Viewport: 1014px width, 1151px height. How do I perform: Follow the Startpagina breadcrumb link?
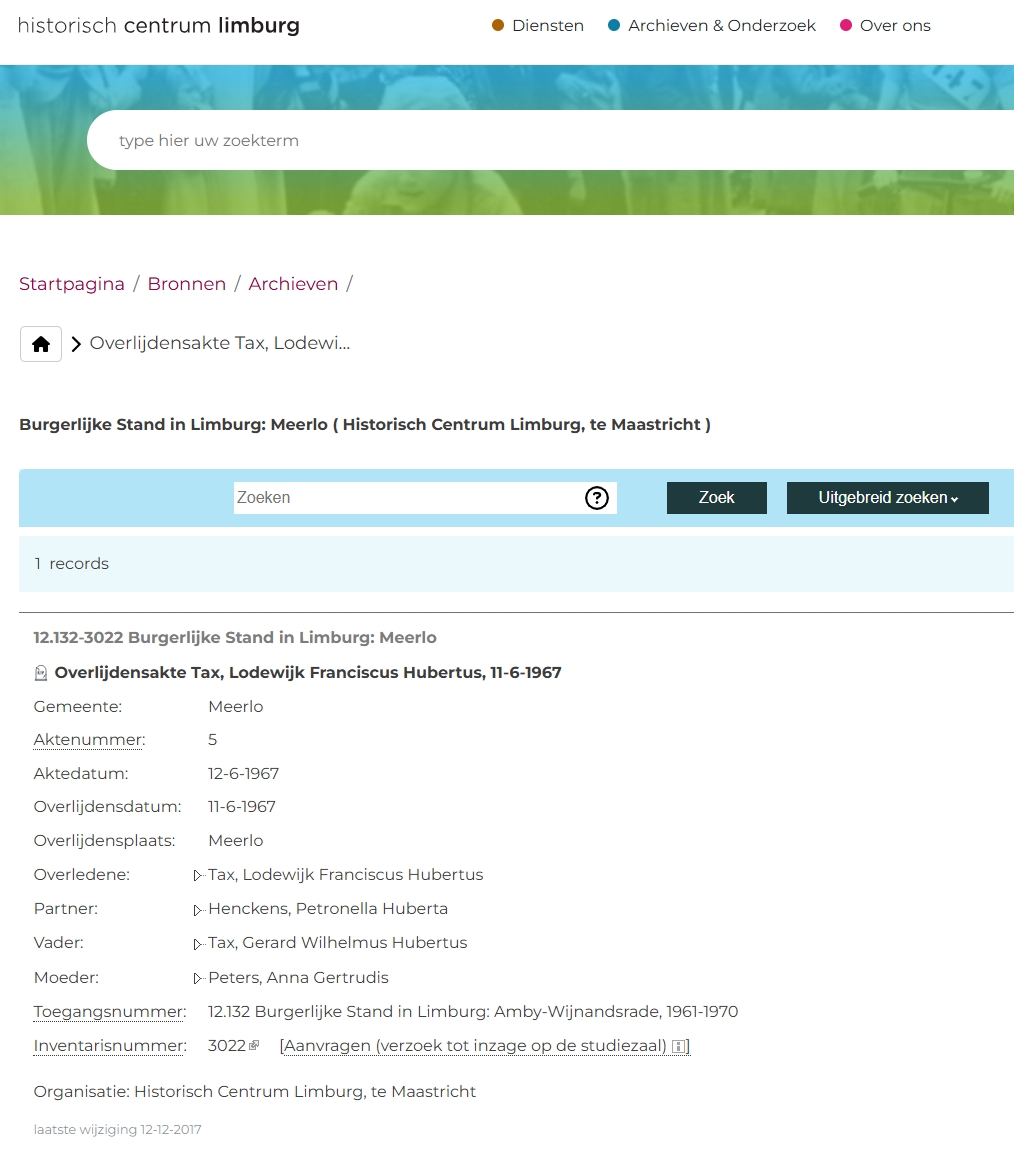click(72, 284)
